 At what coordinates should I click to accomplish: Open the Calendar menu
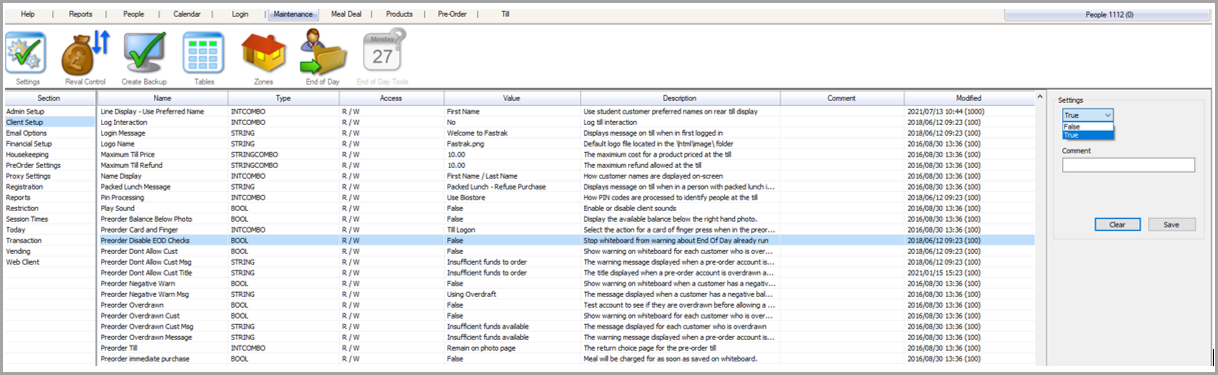(186, 15)
